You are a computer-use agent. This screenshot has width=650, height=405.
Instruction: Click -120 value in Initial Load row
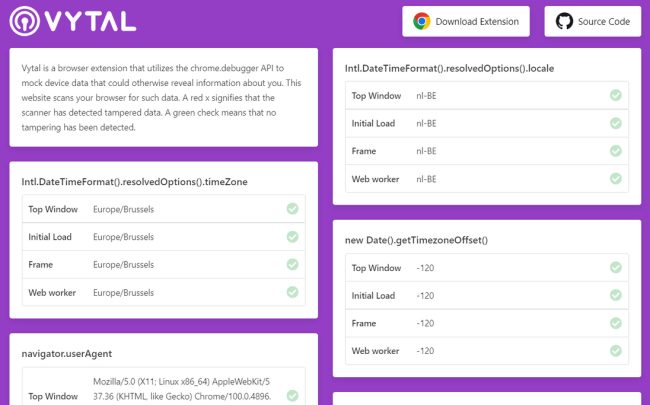[425, 296]
